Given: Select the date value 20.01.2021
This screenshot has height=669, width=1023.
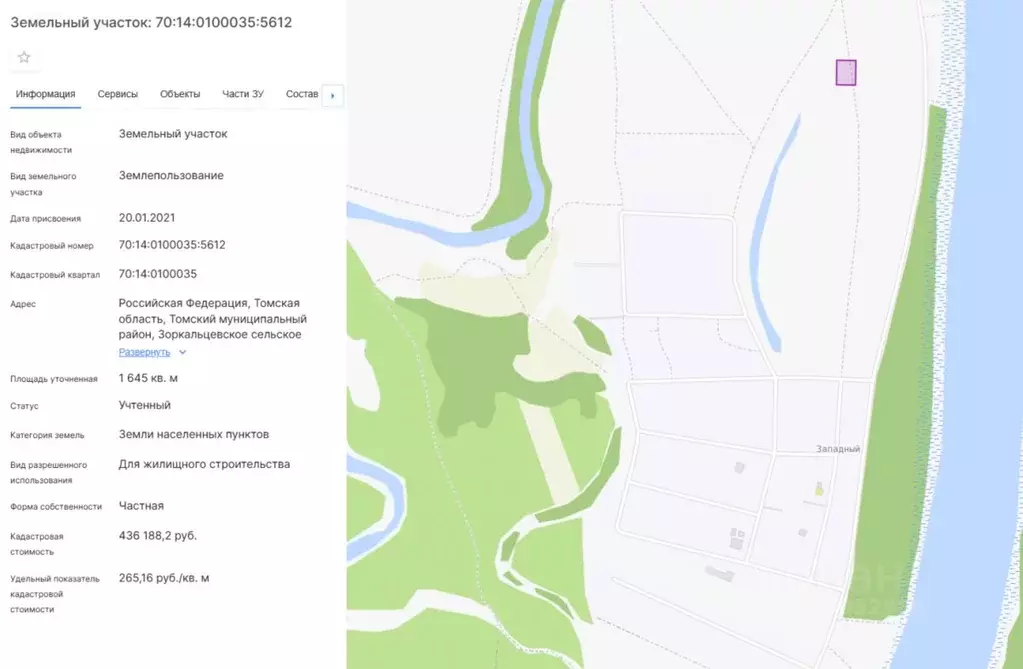Looking at the screenshot, I should 147,217.
